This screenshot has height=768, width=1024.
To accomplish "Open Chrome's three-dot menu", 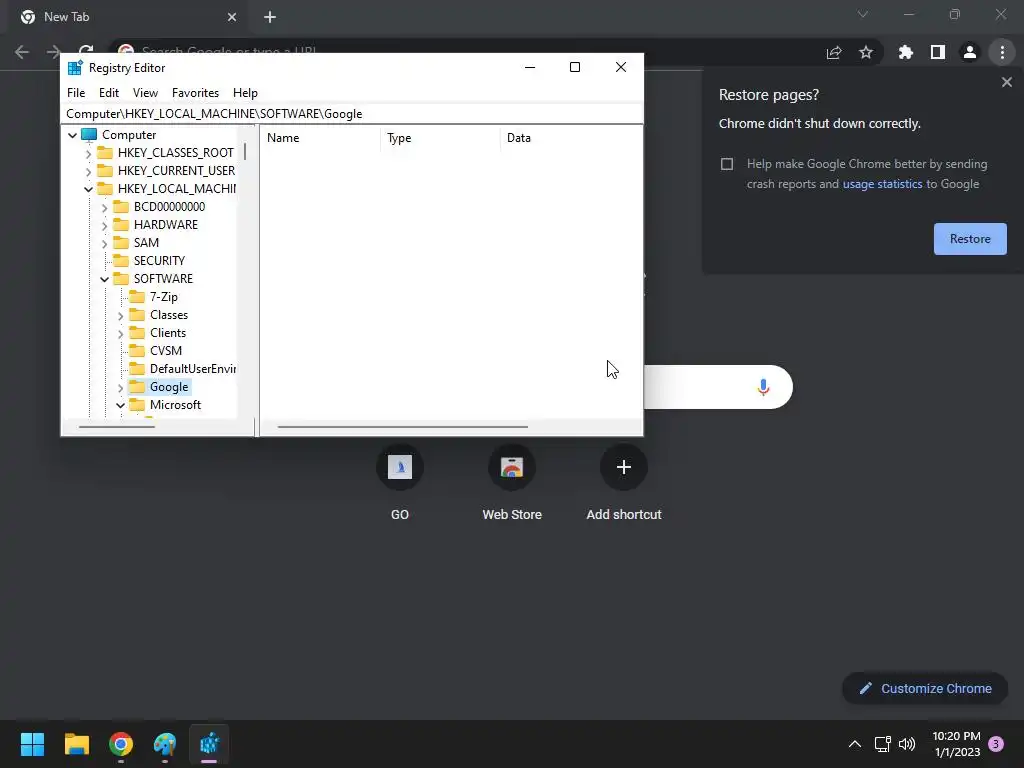I will pyautogui.click(x=1002, y=52).
